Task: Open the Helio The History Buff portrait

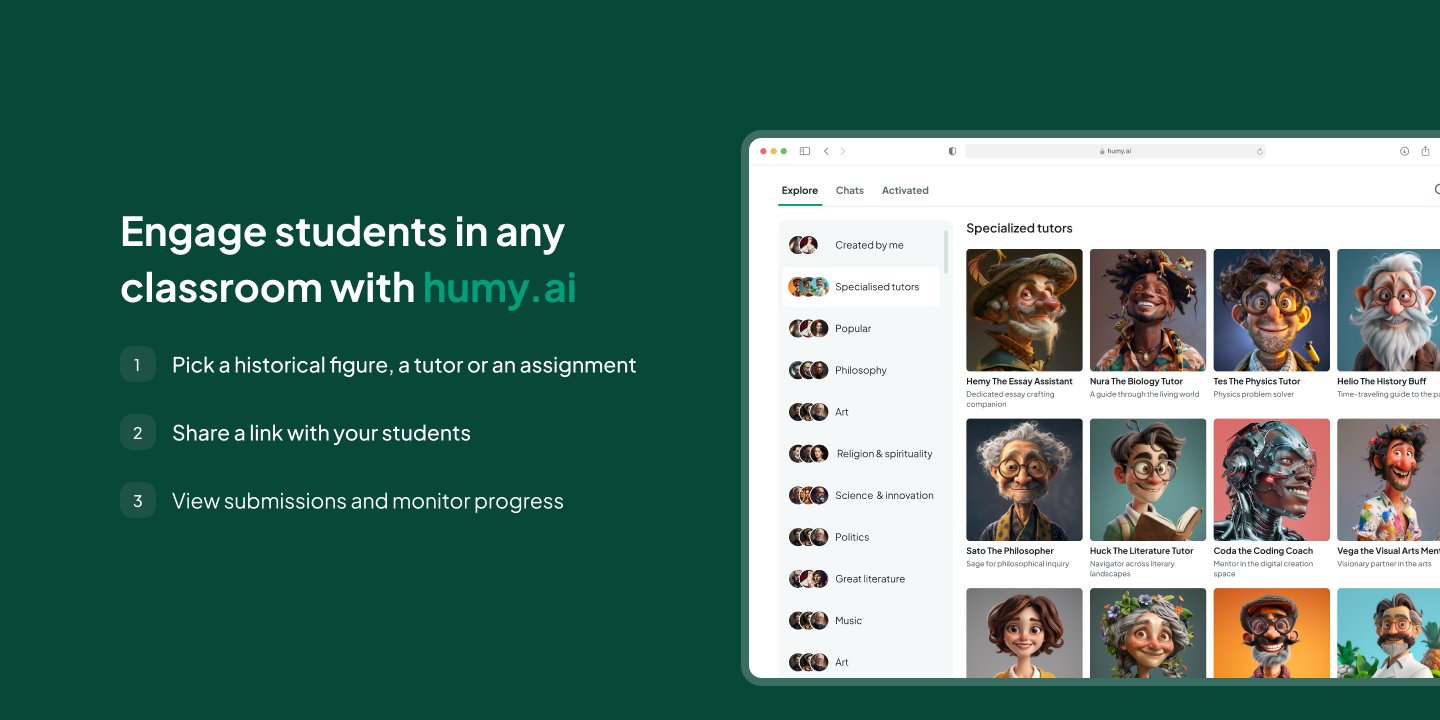Action: click(1388, 310)
